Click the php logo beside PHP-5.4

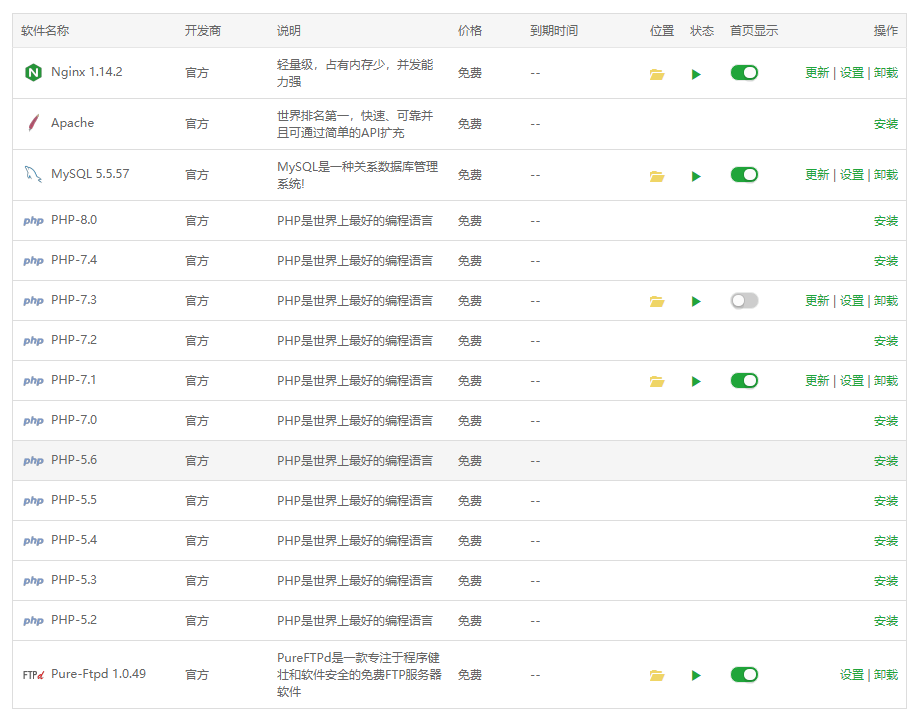point(33,540)
